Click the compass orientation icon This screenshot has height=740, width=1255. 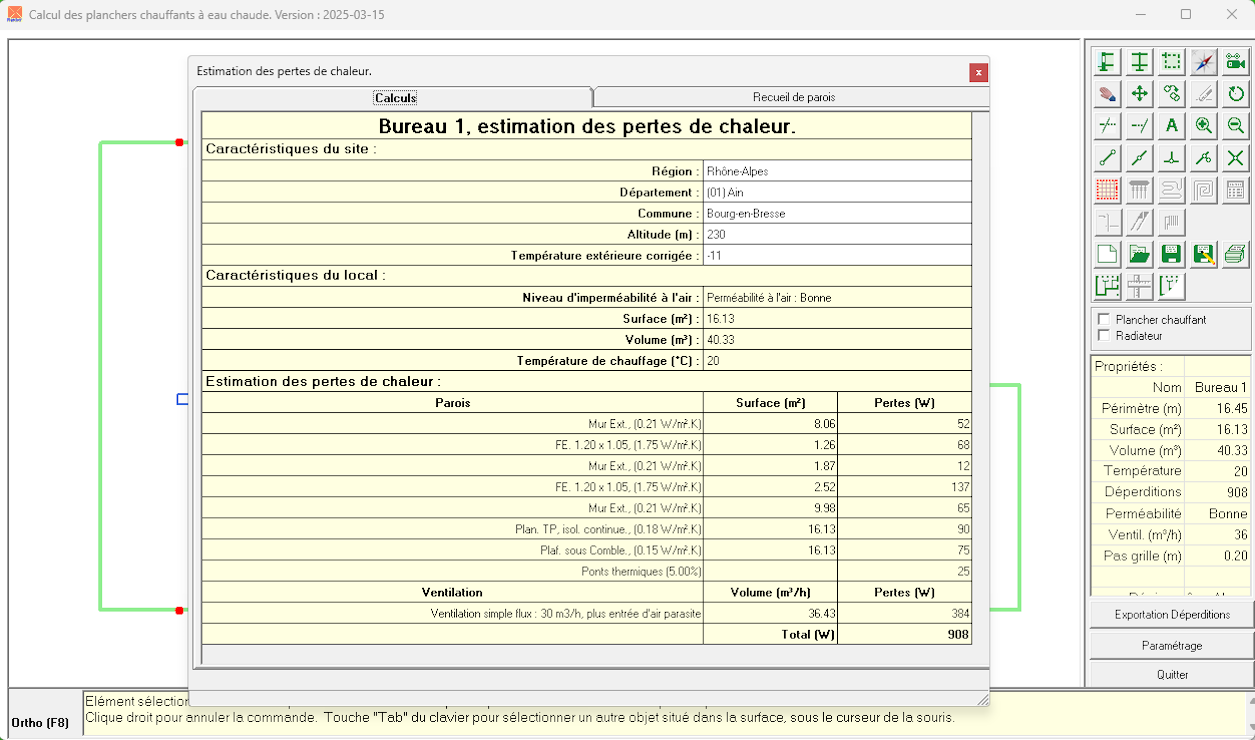[1204, 62]
